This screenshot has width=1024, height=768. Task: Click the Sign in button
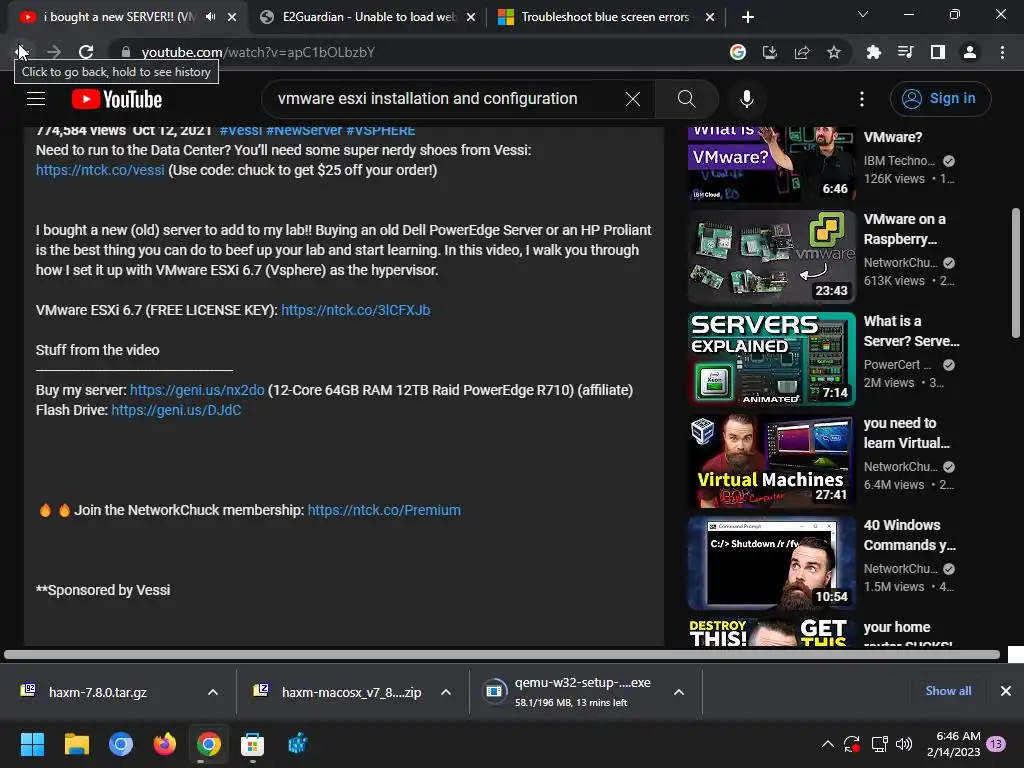[940, 99]
